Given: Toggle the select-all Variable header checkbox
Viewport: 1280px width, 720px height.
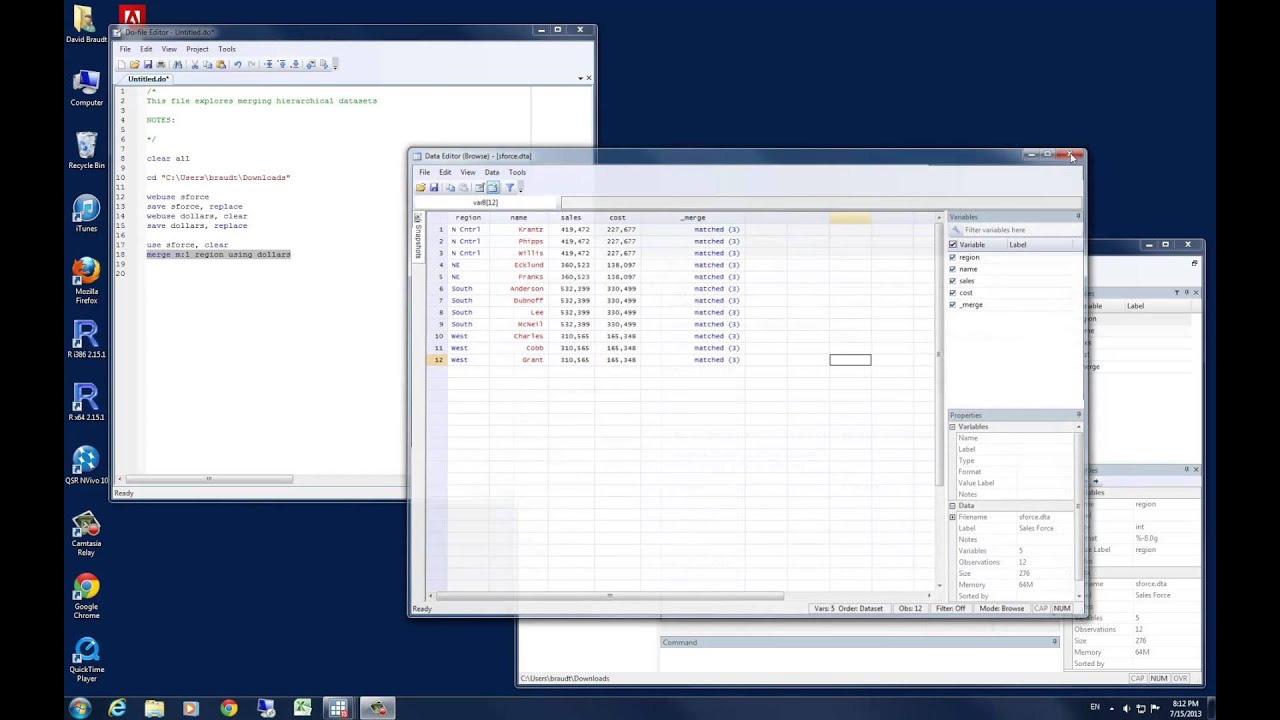Looking at the screenshot, I should click(952, 245).
